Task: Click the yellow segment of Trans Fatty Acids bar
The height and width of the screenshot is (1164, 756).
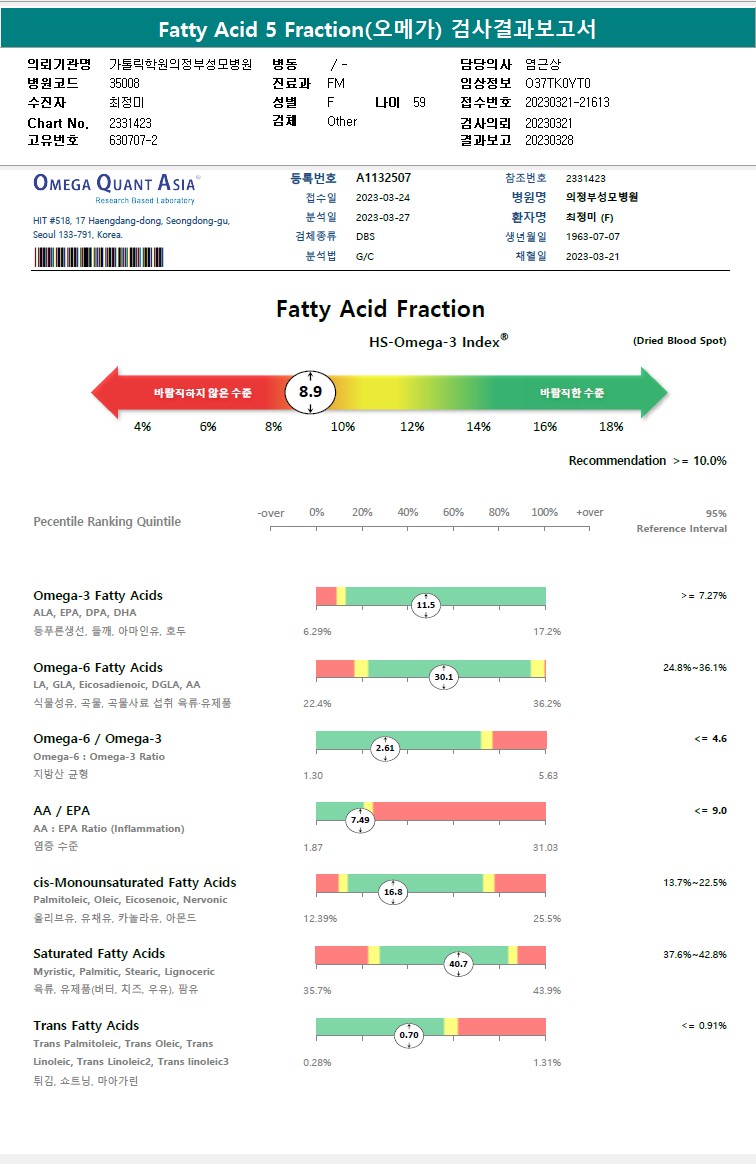Action: coord(451,1027)
